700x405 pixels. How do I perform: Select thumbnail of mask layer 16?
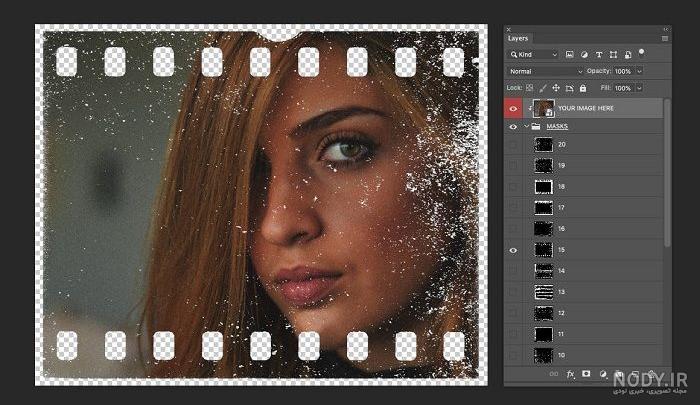click(543, 229)
